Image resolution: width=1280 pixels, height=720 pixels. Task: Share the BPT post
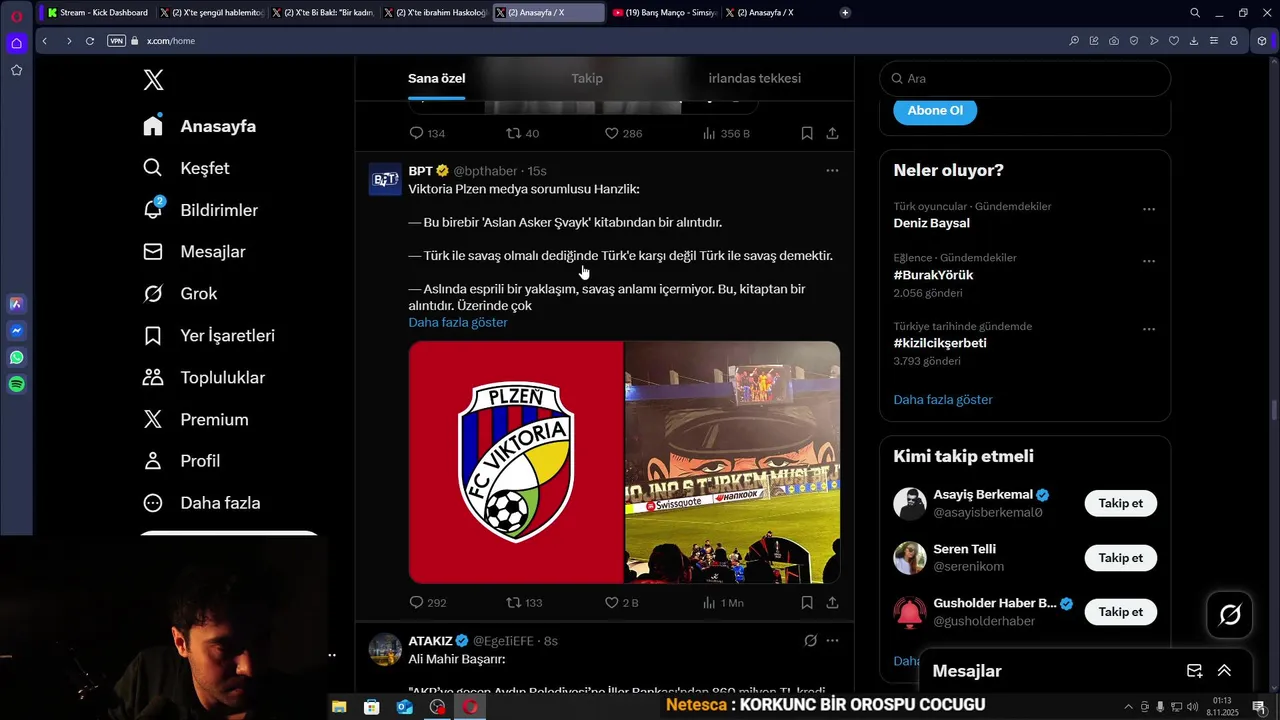(832, 603)
